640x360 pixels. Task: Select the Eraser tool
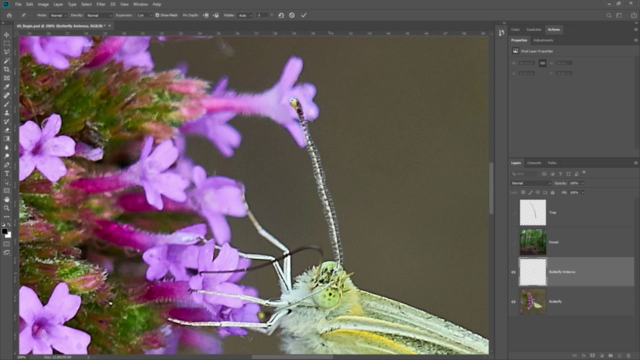click(7, 130)
